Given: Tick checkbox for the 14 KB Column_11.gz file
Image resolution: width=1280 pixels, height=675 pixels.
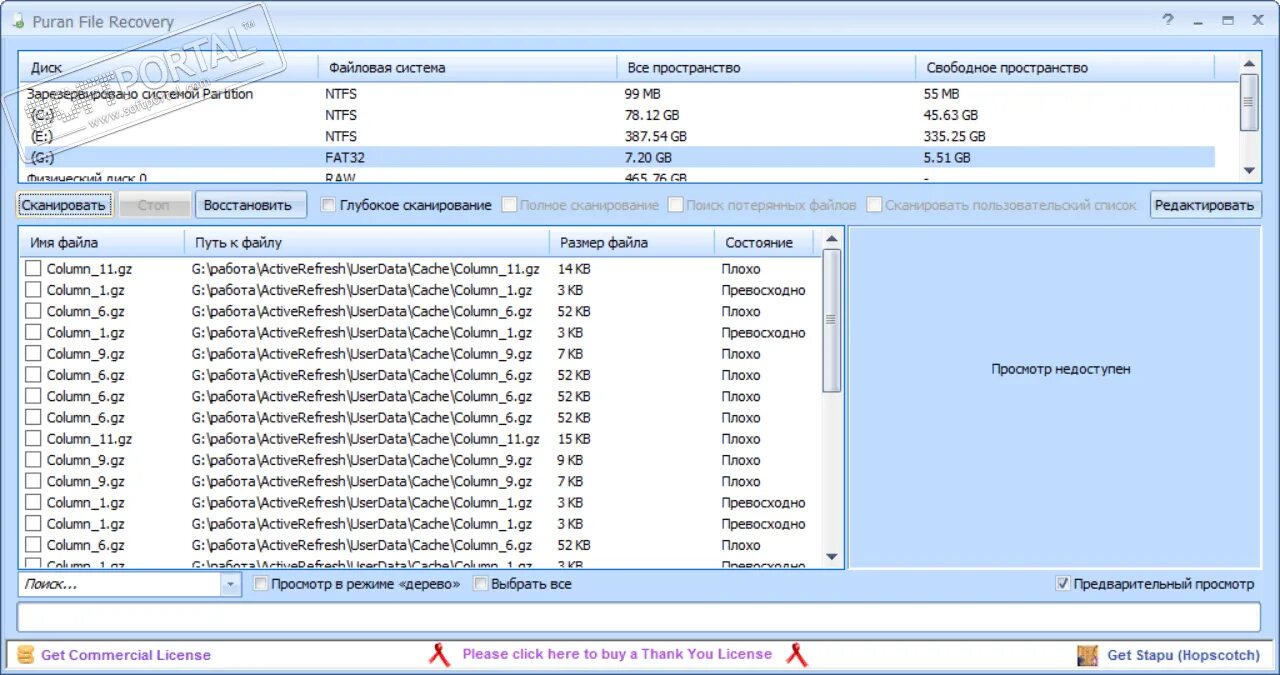Looking at the screenshot, I should tap(33, 268).
